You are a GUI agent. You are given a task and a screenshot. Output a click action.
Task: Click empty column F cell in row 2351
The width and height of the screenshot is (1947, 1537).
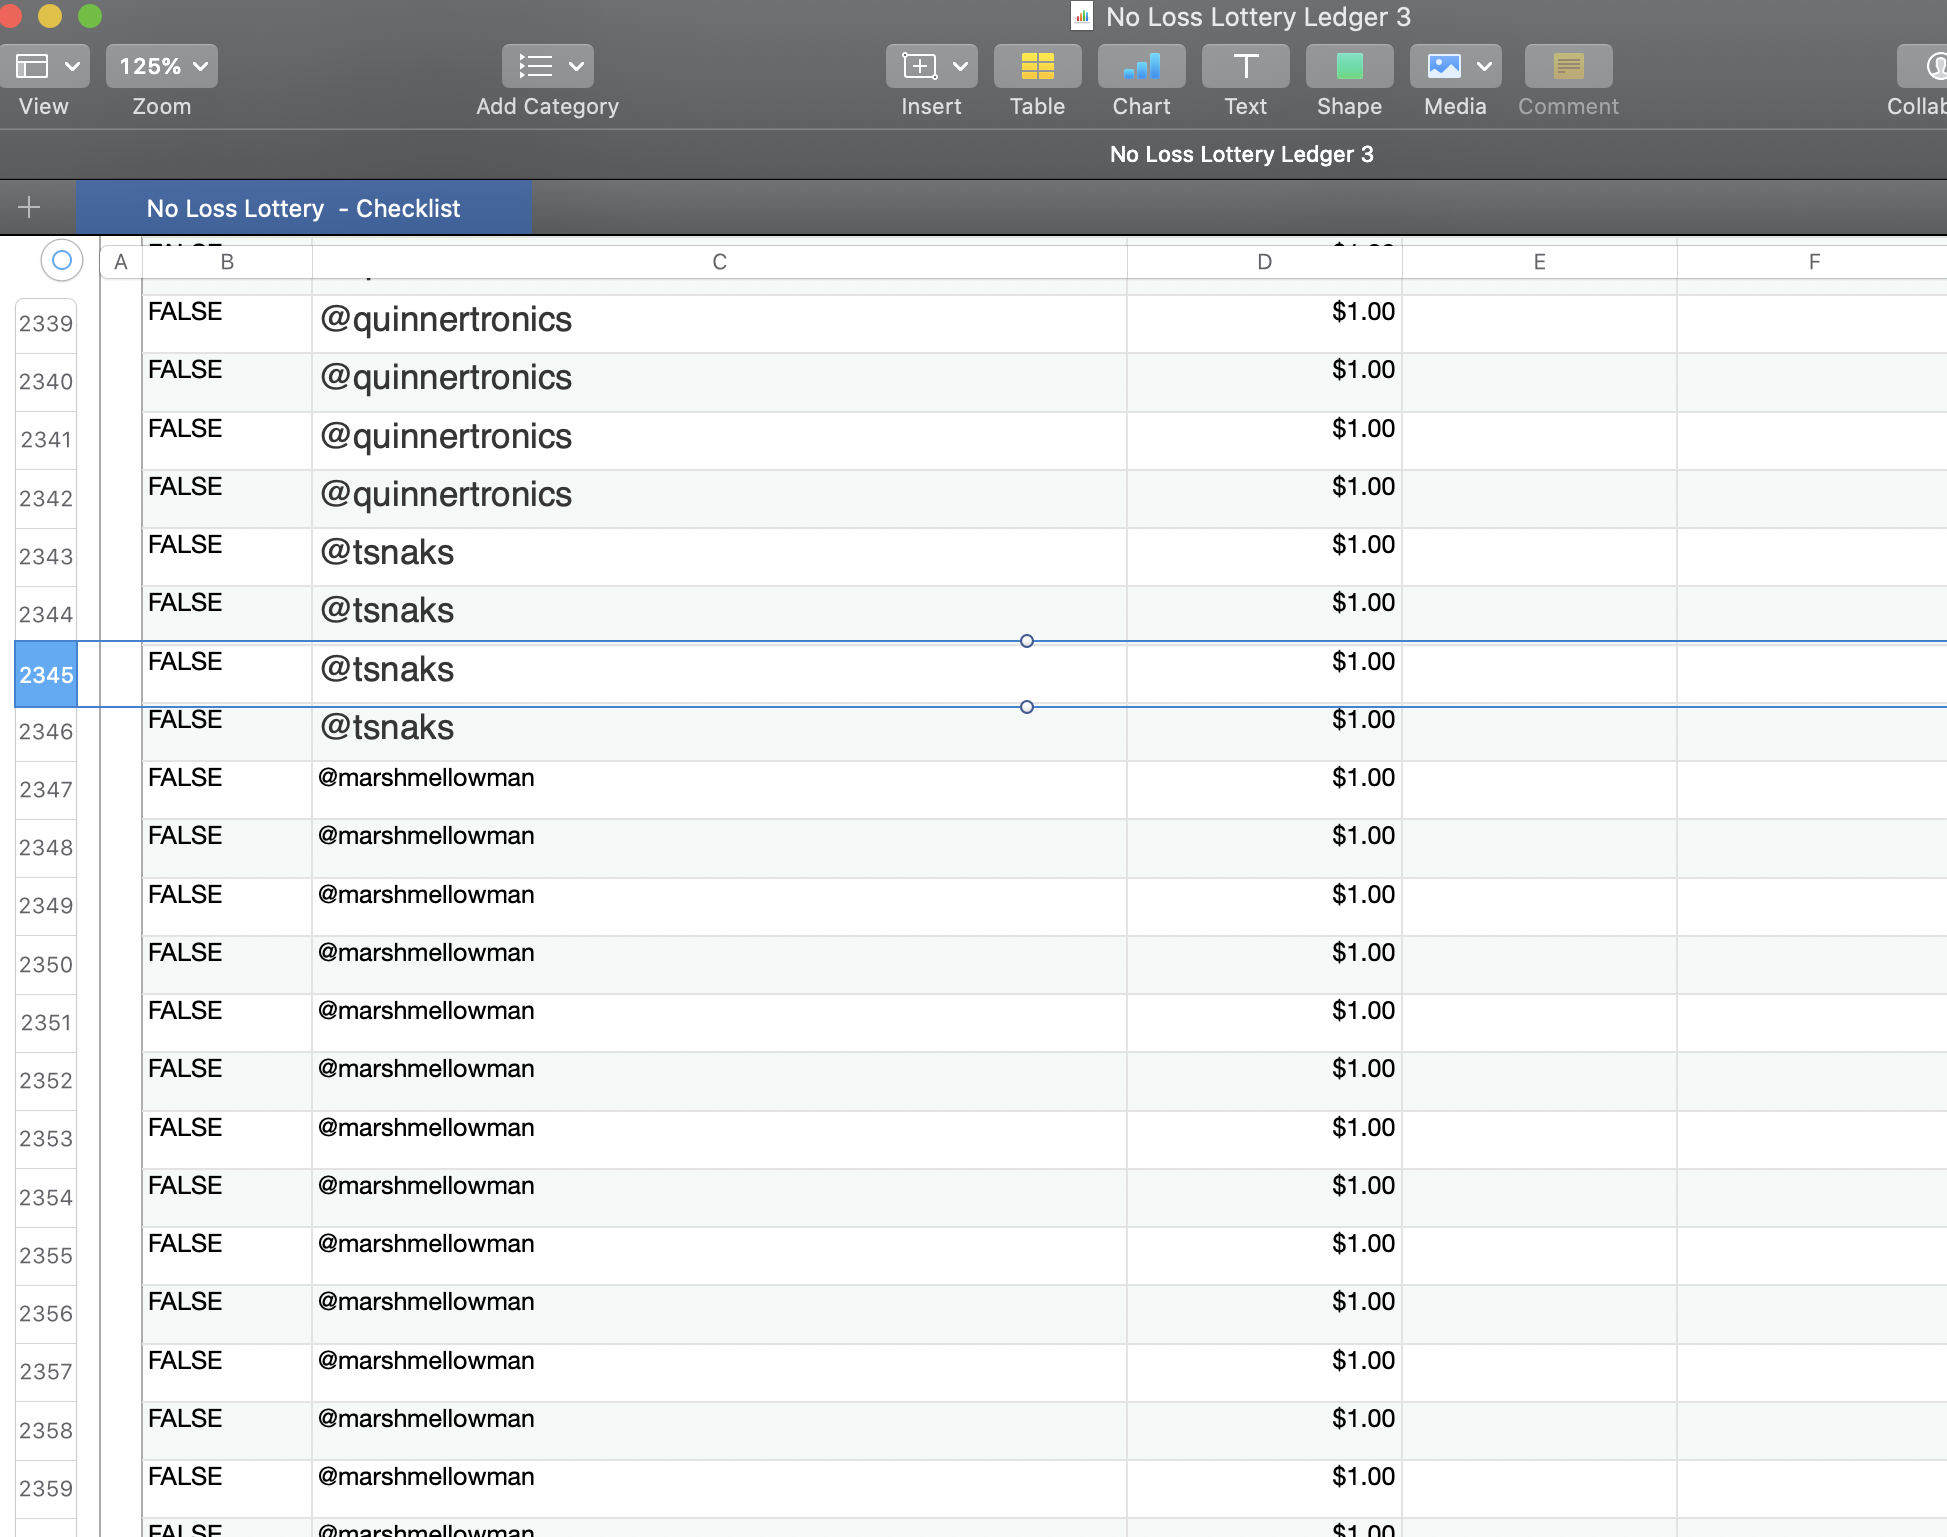click(1812, 1023)
